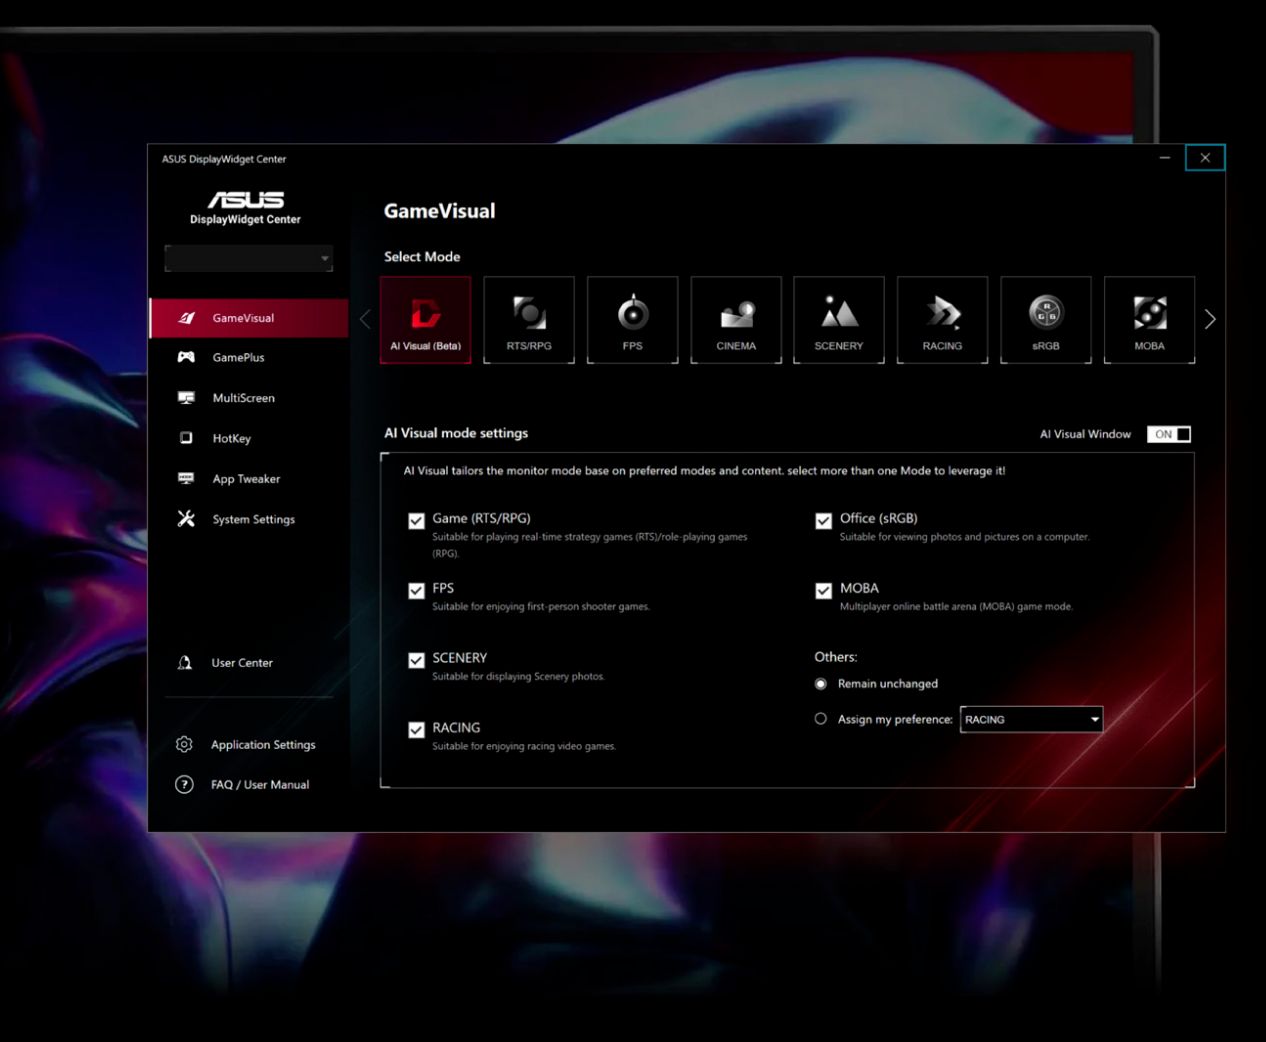The image size is (1266, 1042).
Task: Toggle the AI Visual Window switch
Action: 1169,434
